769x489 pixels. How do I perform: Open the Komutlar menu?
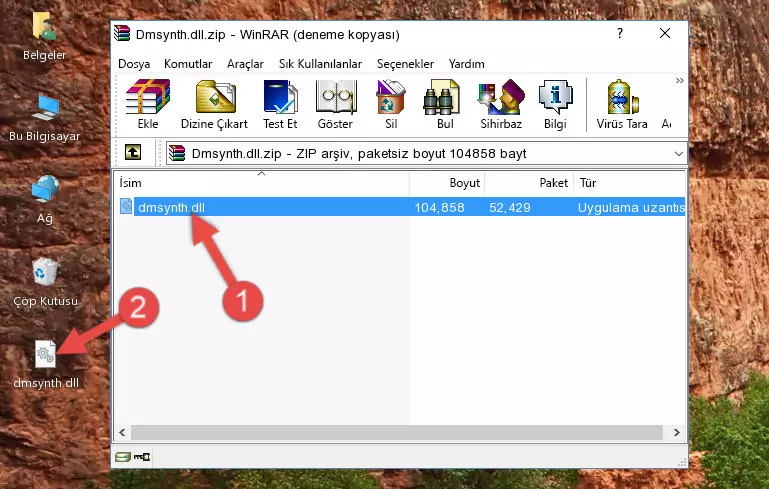point(188,64)
